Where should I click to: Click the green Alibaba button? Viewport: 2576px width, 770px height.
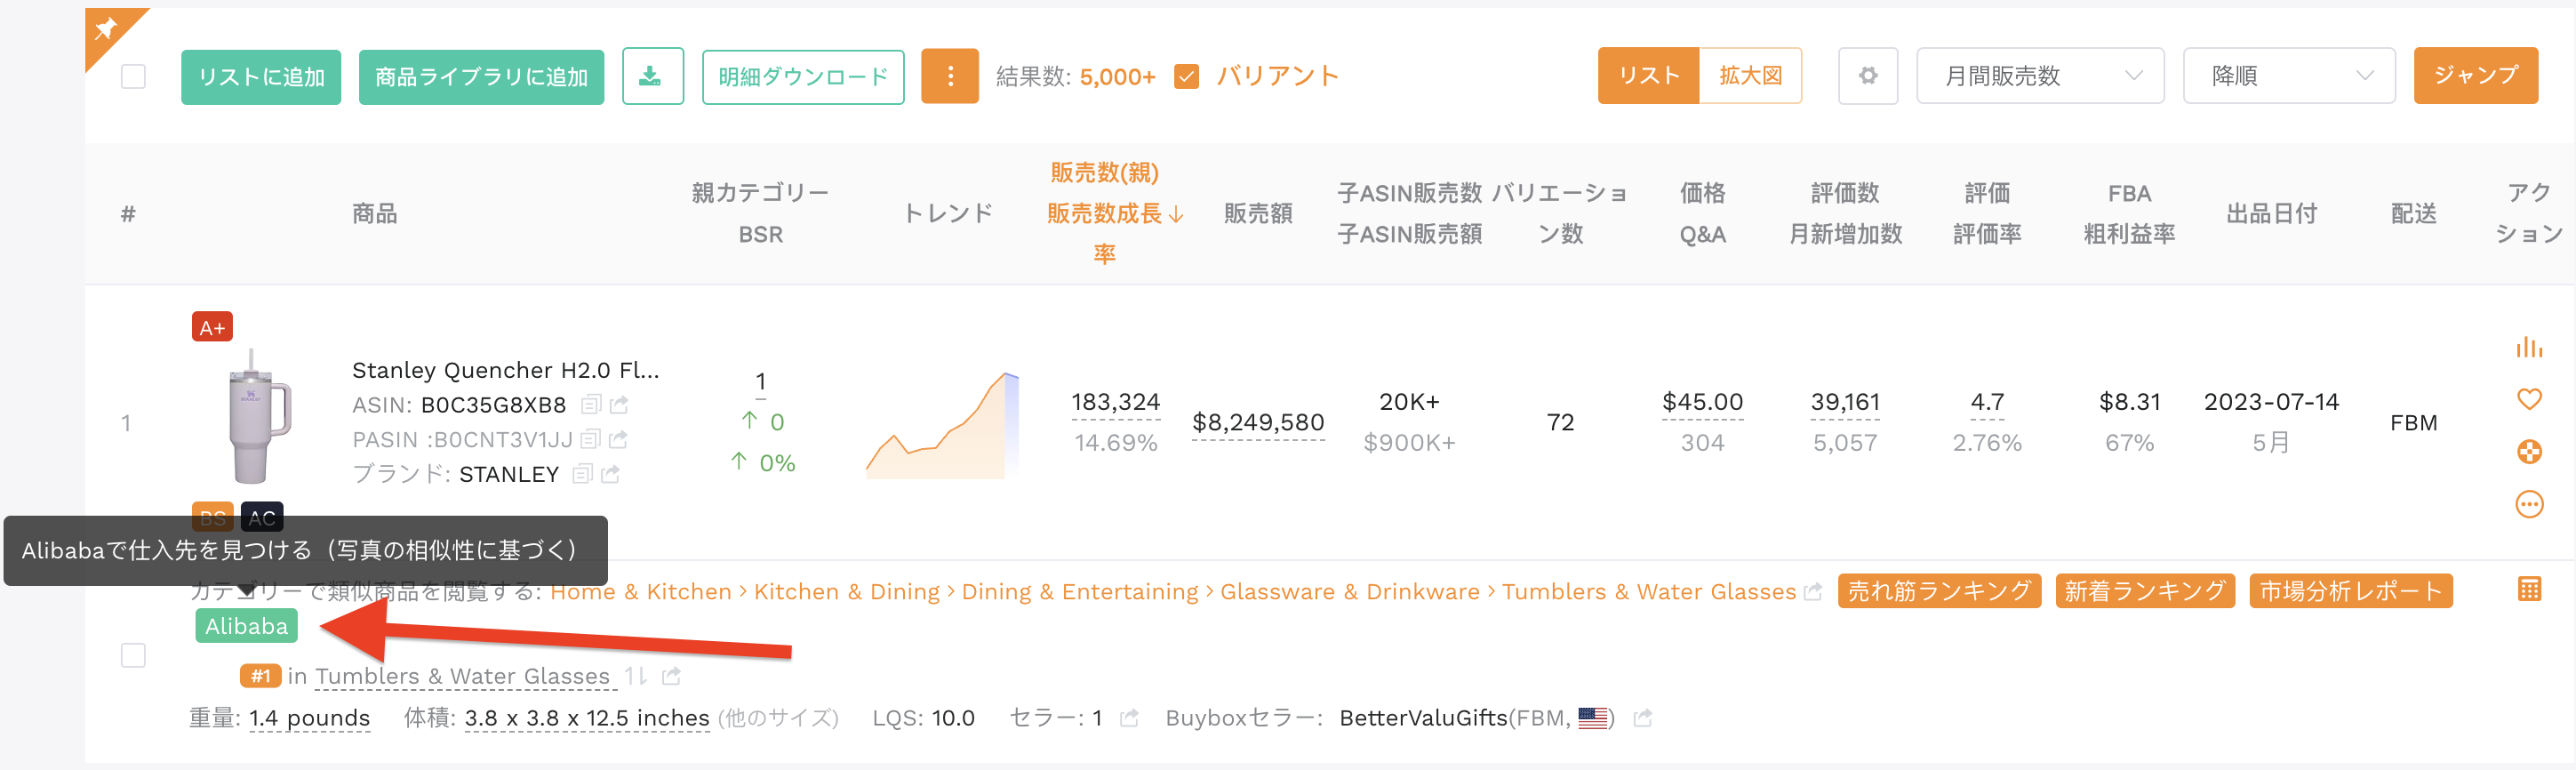click(x=246, y=626)
